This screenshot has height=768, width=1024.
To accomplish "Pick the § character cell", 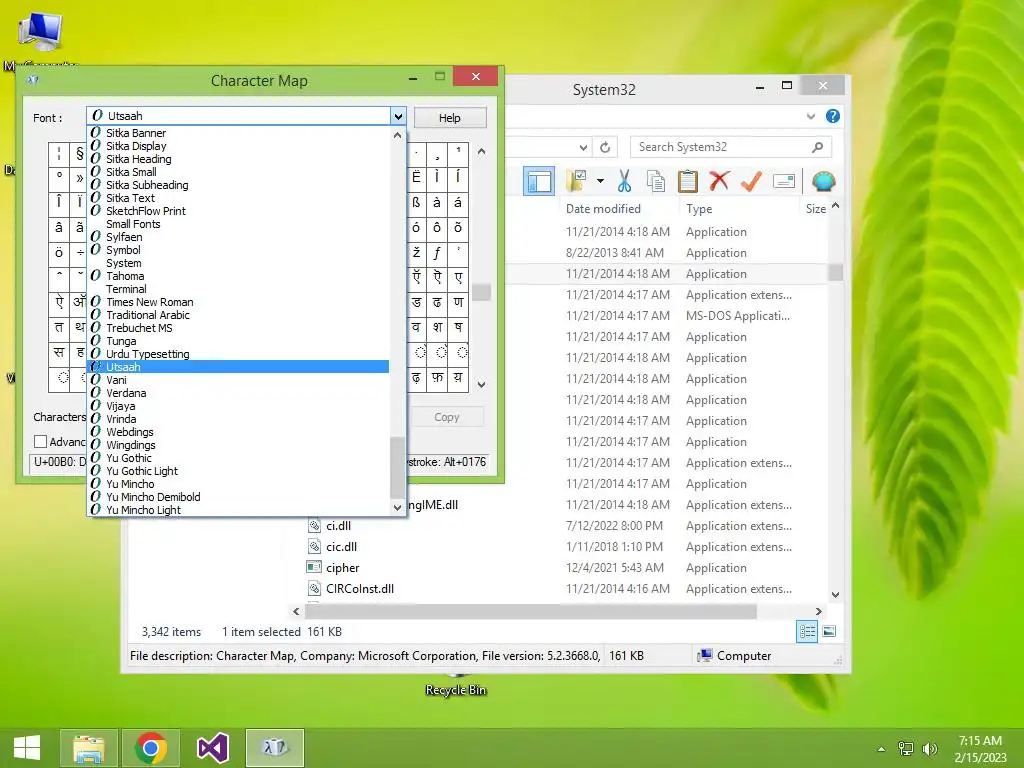I will tap(80, 153).
